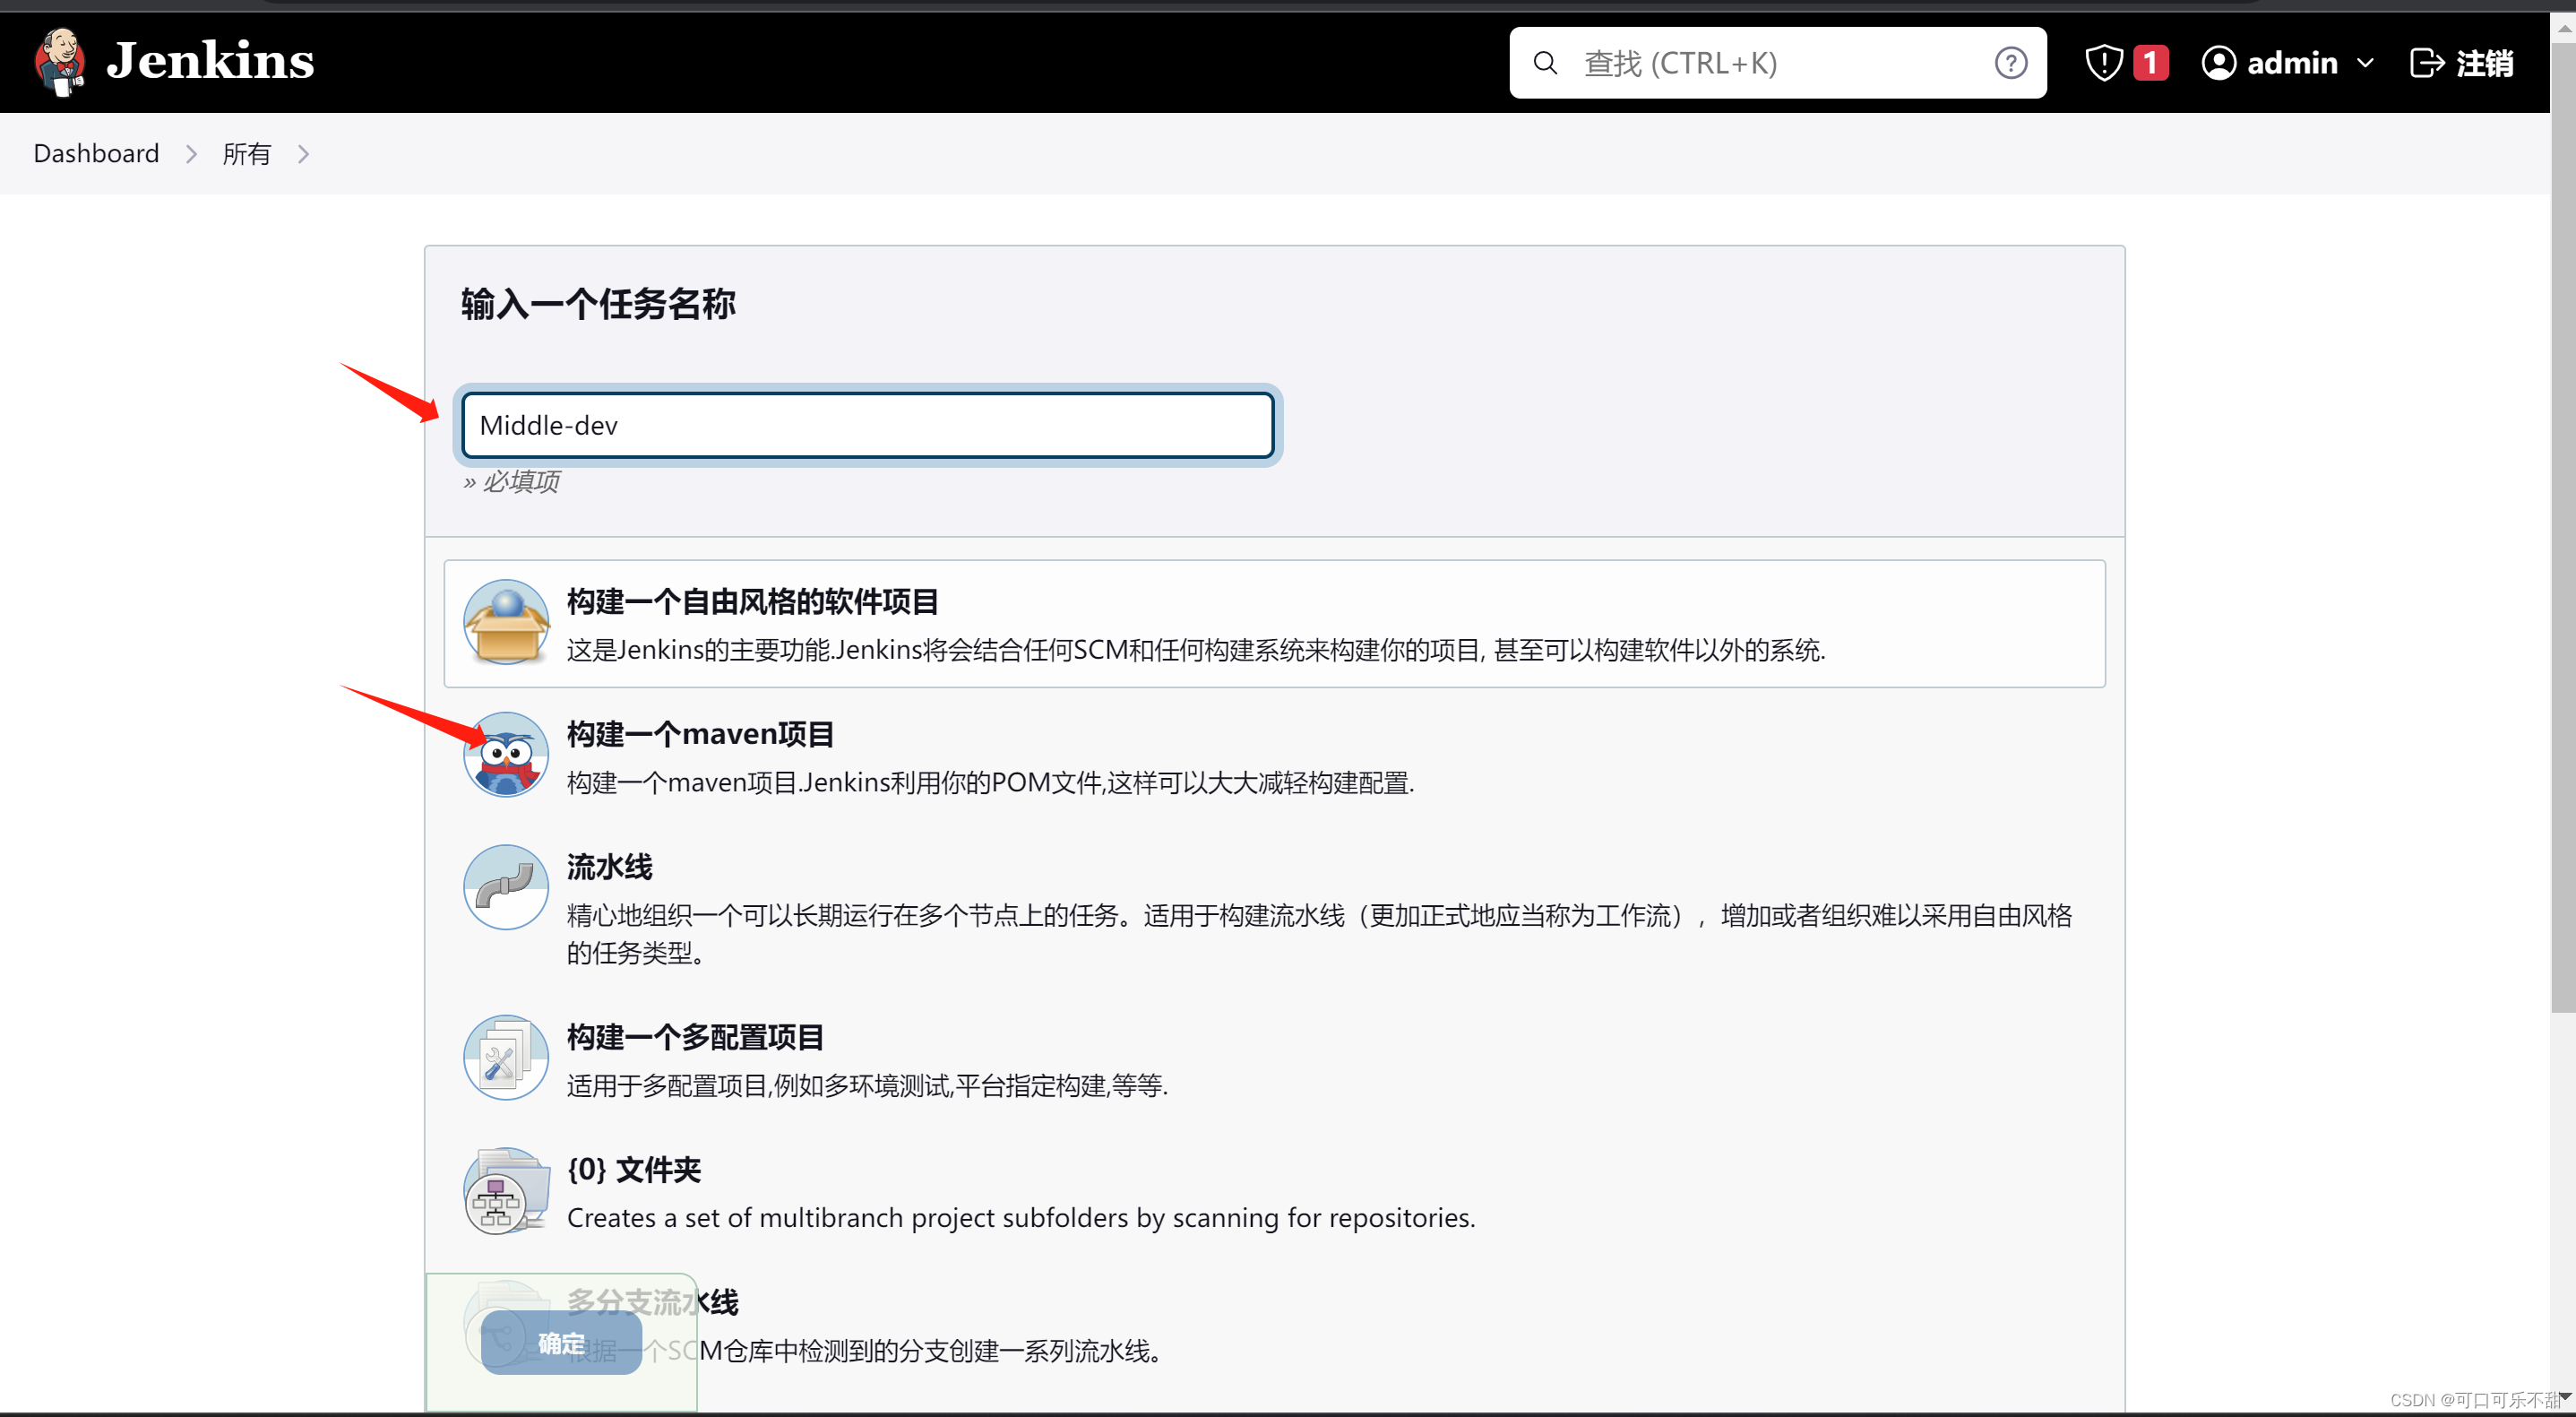Viewport: 2576px width, 1417px height.
Task: Expand the admin account dropdown chevron
Action: click(2367, 62)
